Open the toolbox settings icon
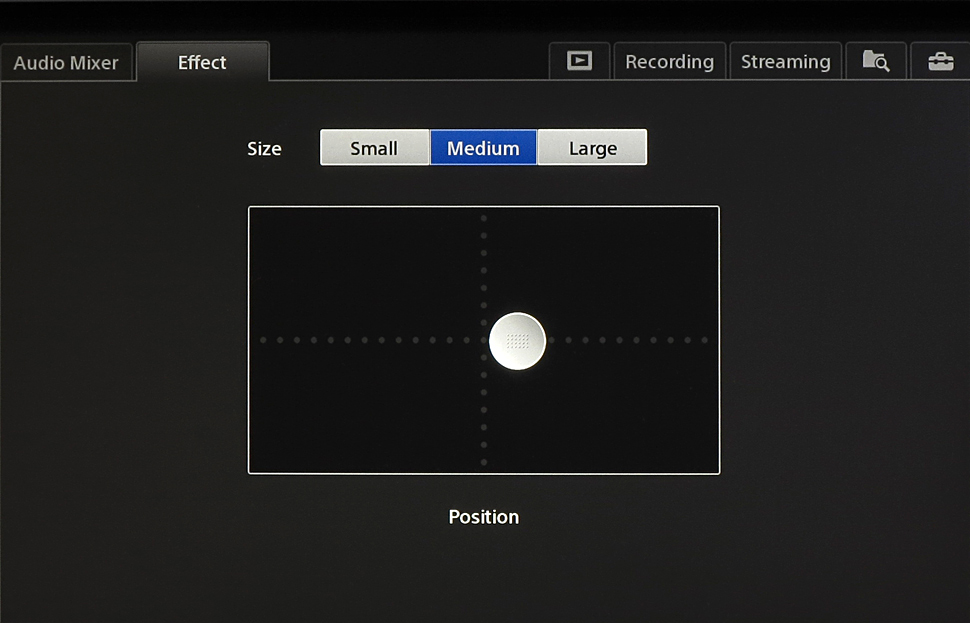970x623 pixels. click(940, 61)
